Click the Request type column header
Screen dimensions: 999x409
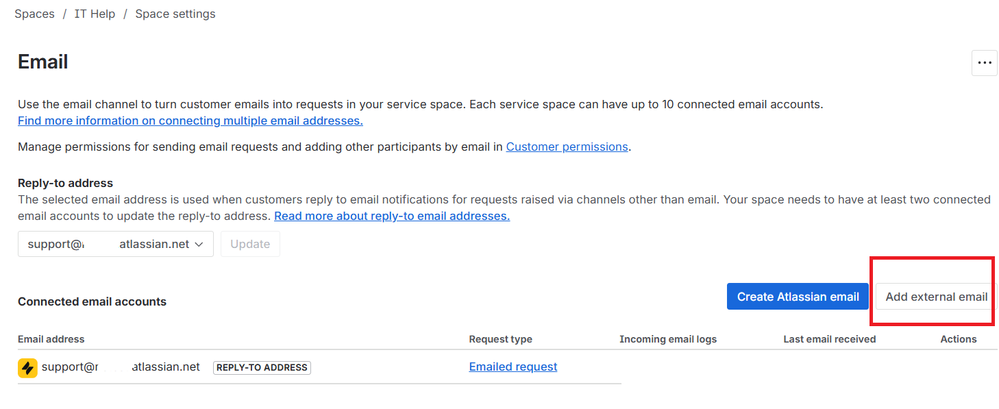(501, 339)
